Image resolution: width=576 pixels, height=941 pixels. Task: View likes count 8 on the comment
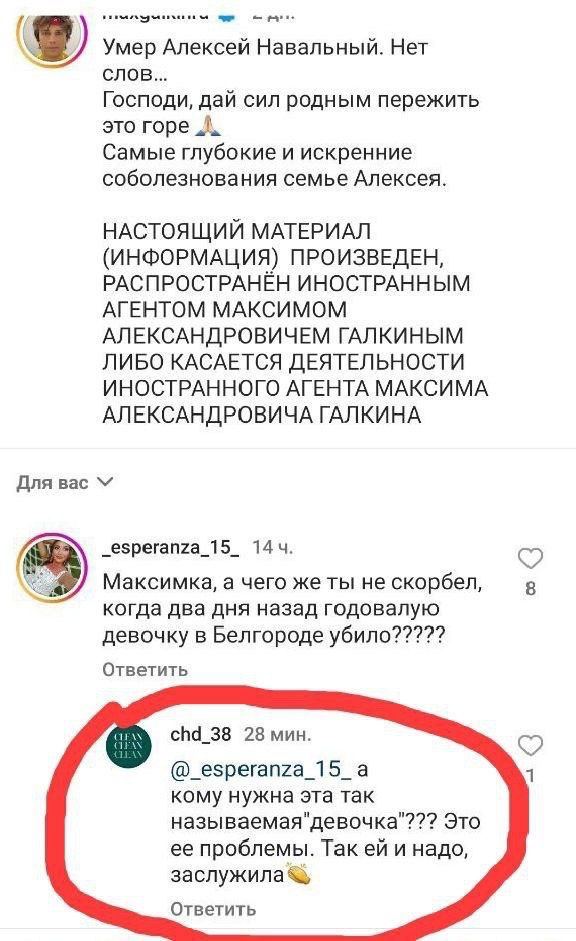(530, 588)
